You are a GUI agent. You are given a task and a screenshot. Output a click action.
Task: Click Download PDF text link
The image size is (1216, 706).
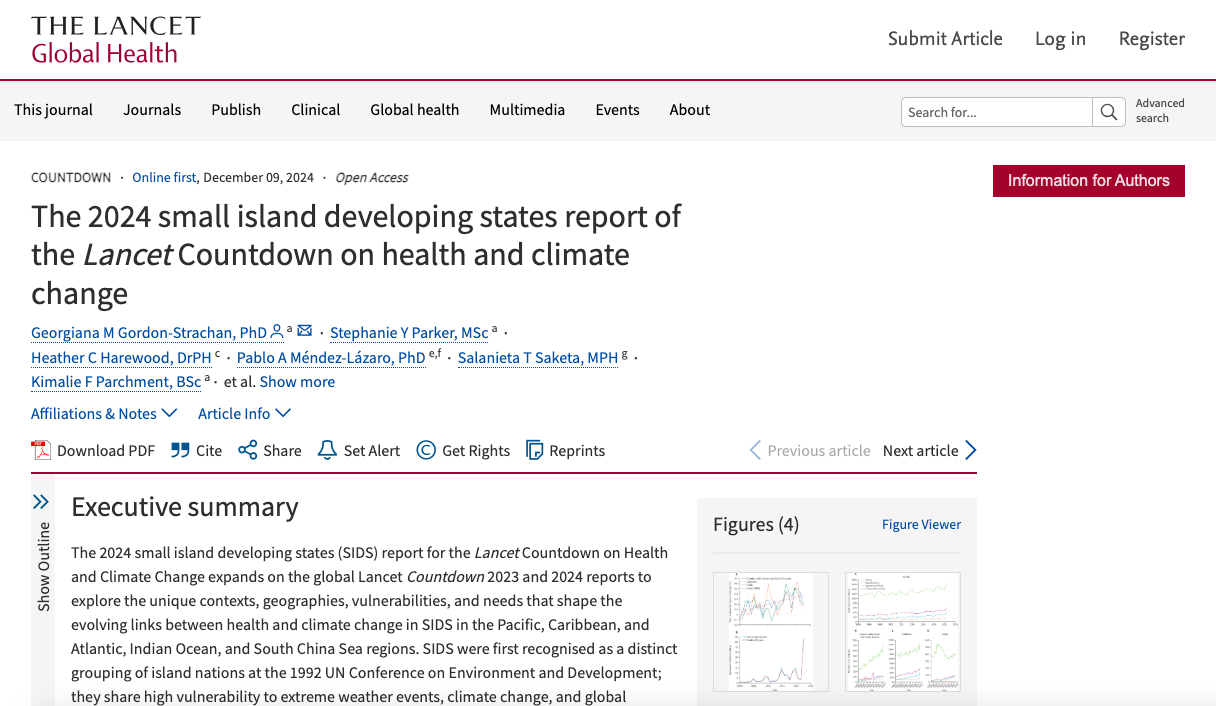[x=106, y=451]
